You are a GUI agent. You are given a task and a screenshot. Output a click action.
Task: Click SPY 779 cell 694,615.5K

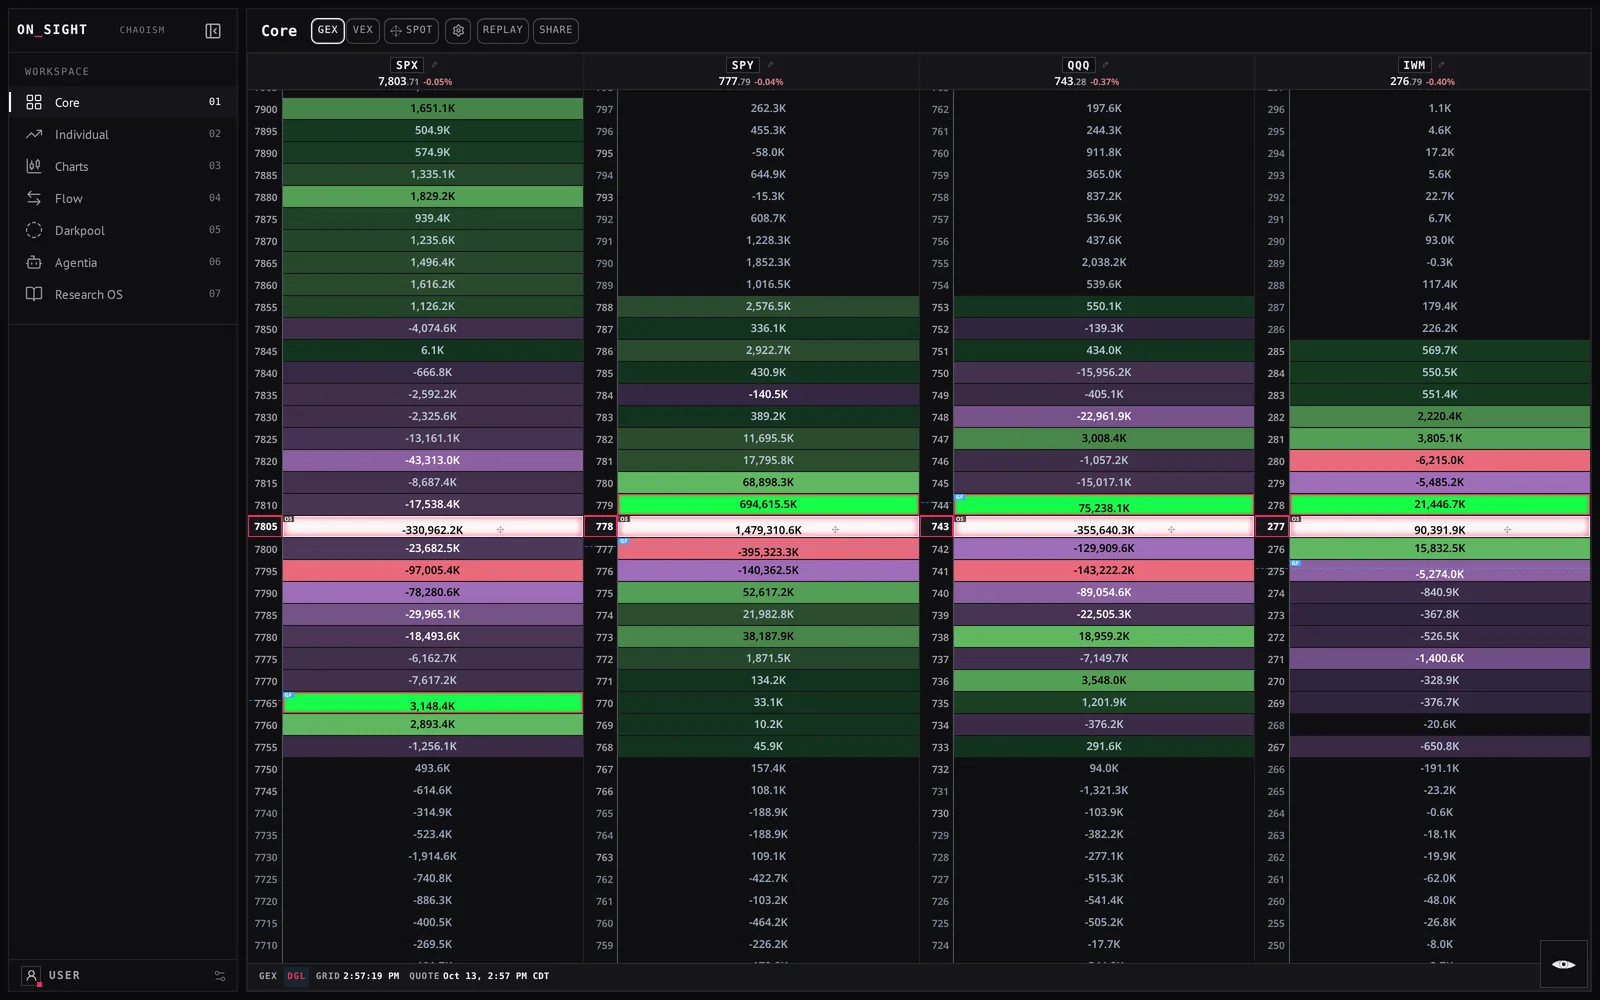point(768,504)
